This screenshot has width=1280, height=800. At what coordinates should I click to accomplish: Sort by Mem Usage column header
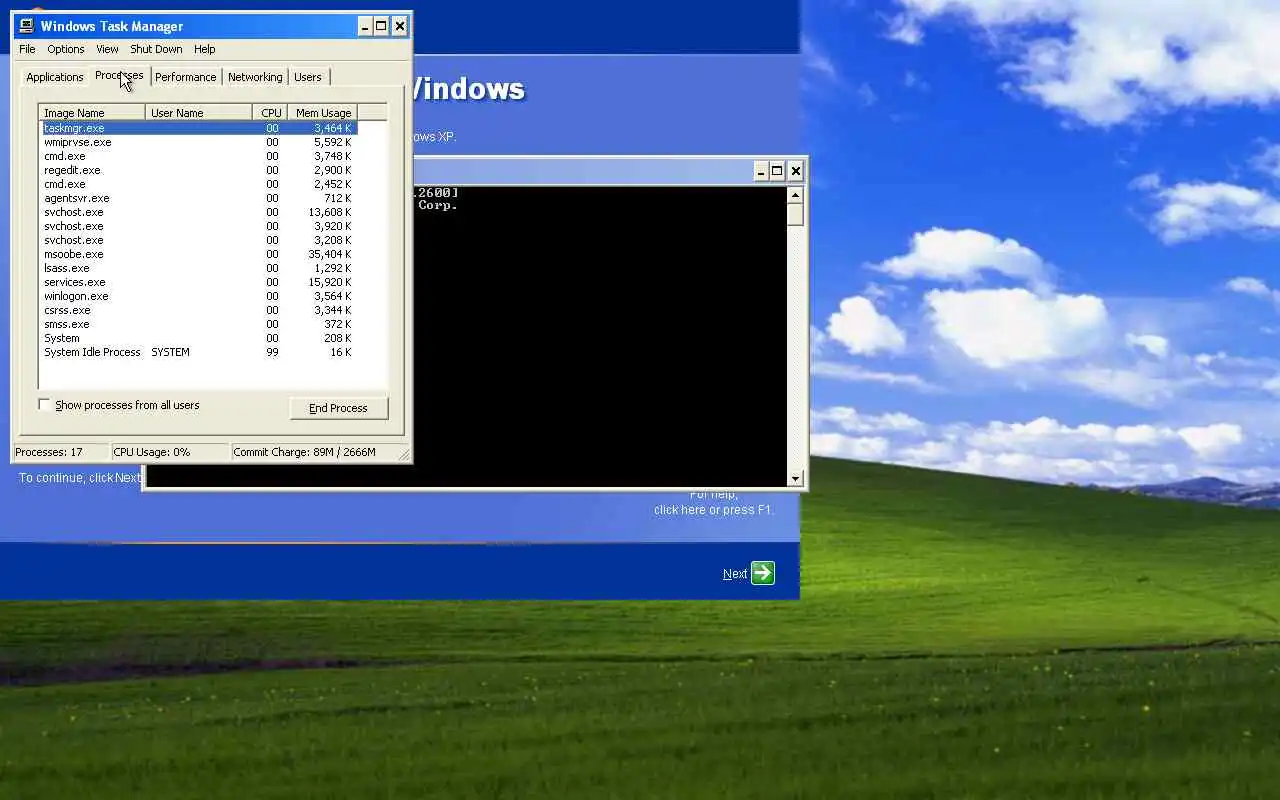(x=322, y=113)
